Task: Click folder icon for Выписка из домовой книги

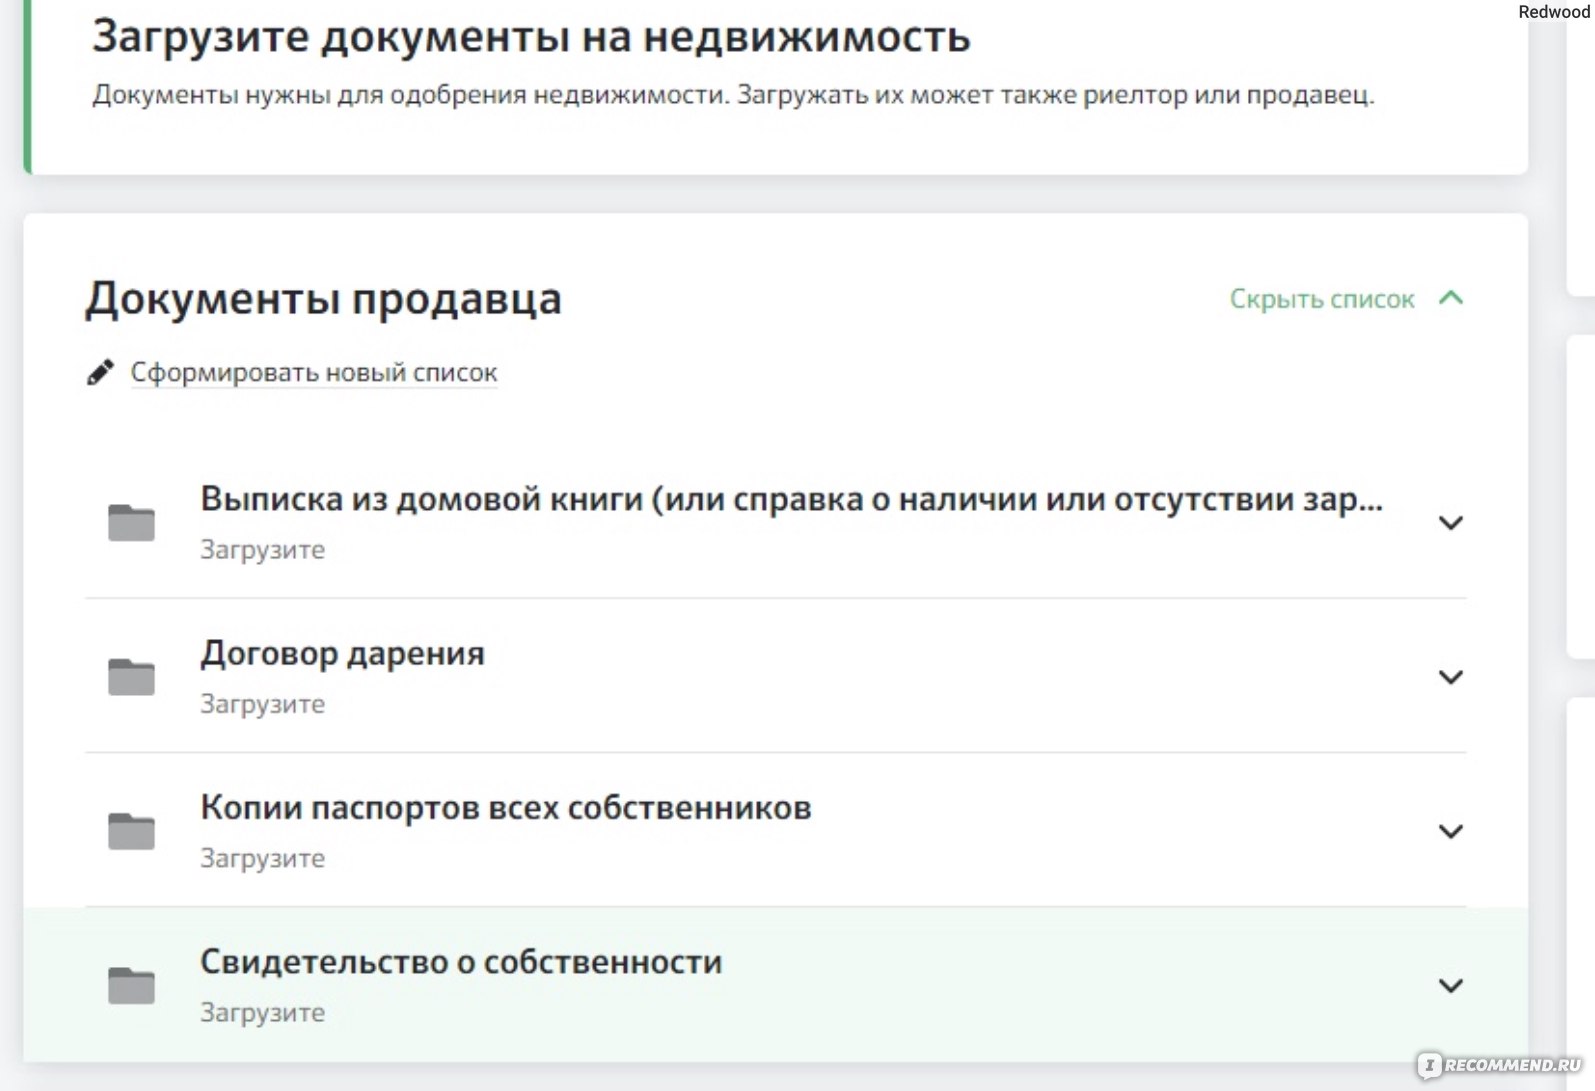Action: tap(131, 522)
